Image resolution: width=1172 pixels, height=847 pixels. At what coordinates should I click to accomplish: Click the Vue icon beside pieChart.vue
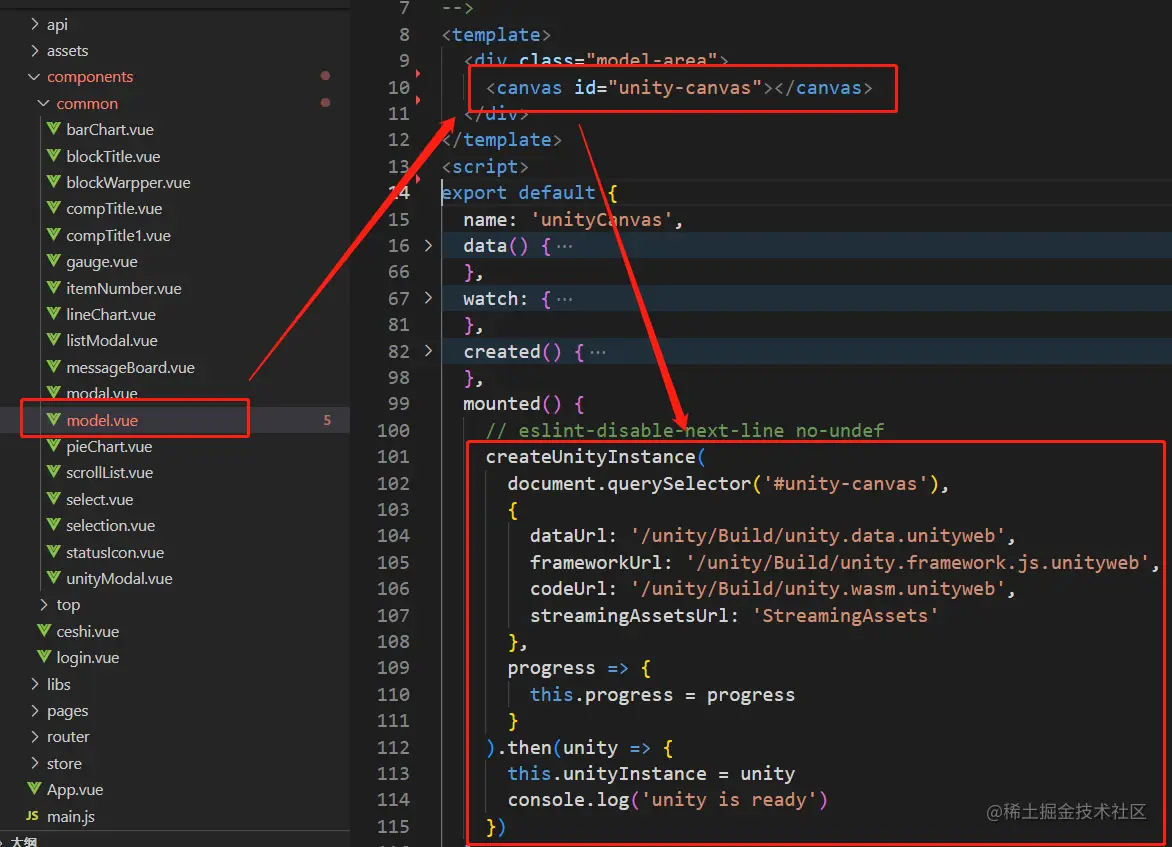point(54,446)
